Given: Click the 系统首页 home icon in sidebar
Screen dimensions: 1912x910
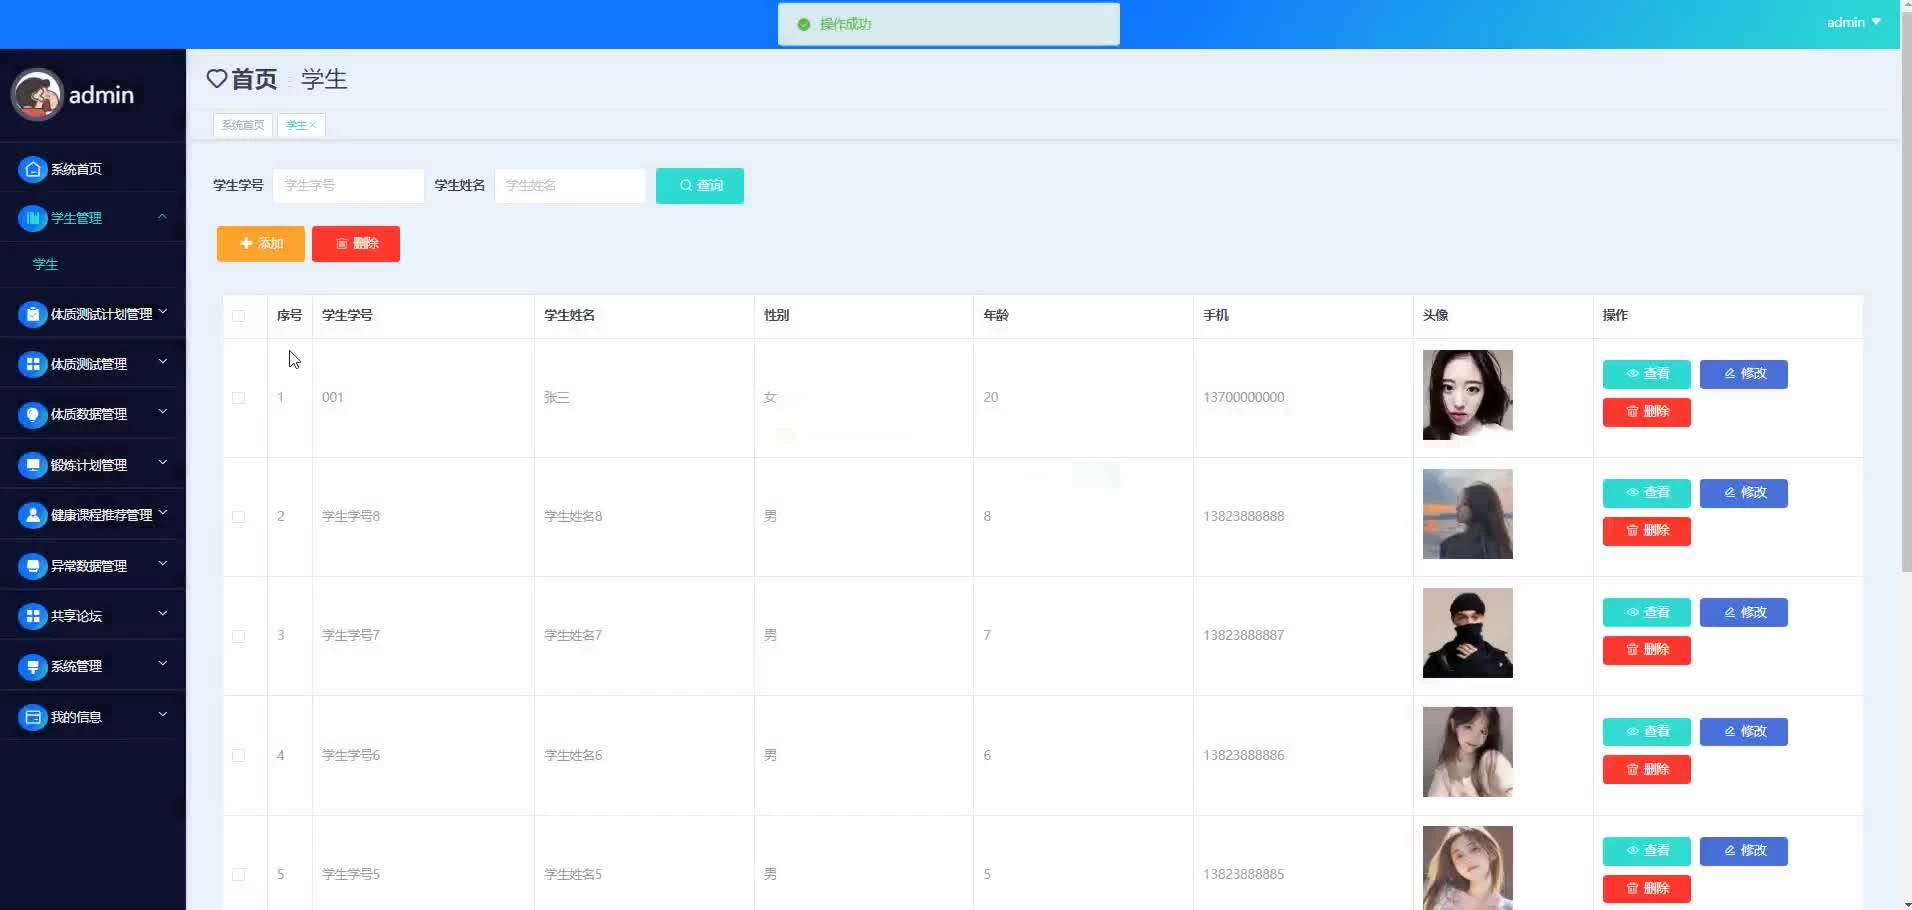Looking at the screenshot, I should click(33, 169).
